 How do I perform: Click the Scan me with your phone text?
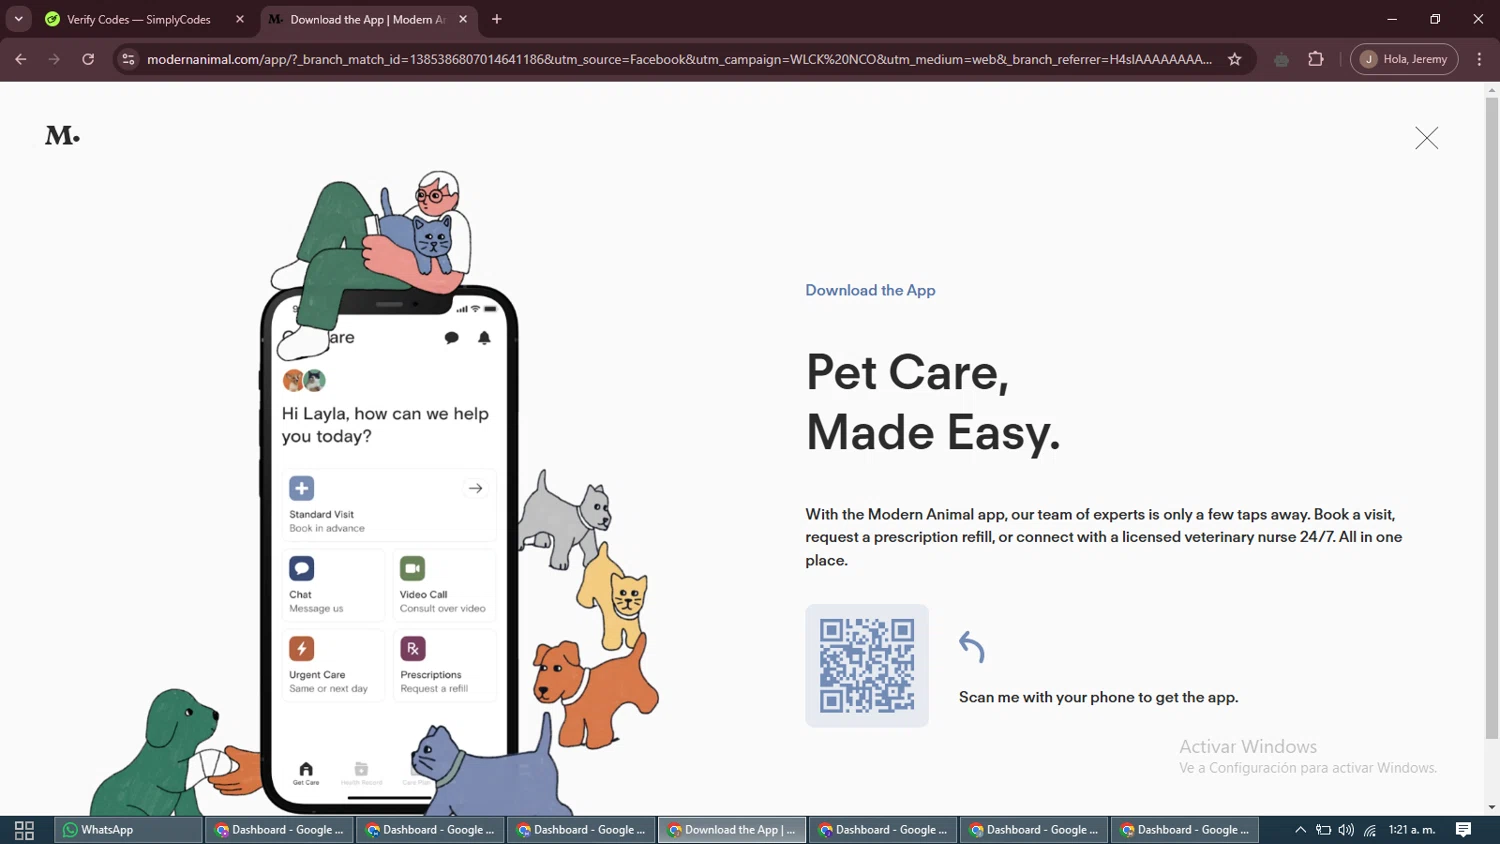tap(1098, 697)
